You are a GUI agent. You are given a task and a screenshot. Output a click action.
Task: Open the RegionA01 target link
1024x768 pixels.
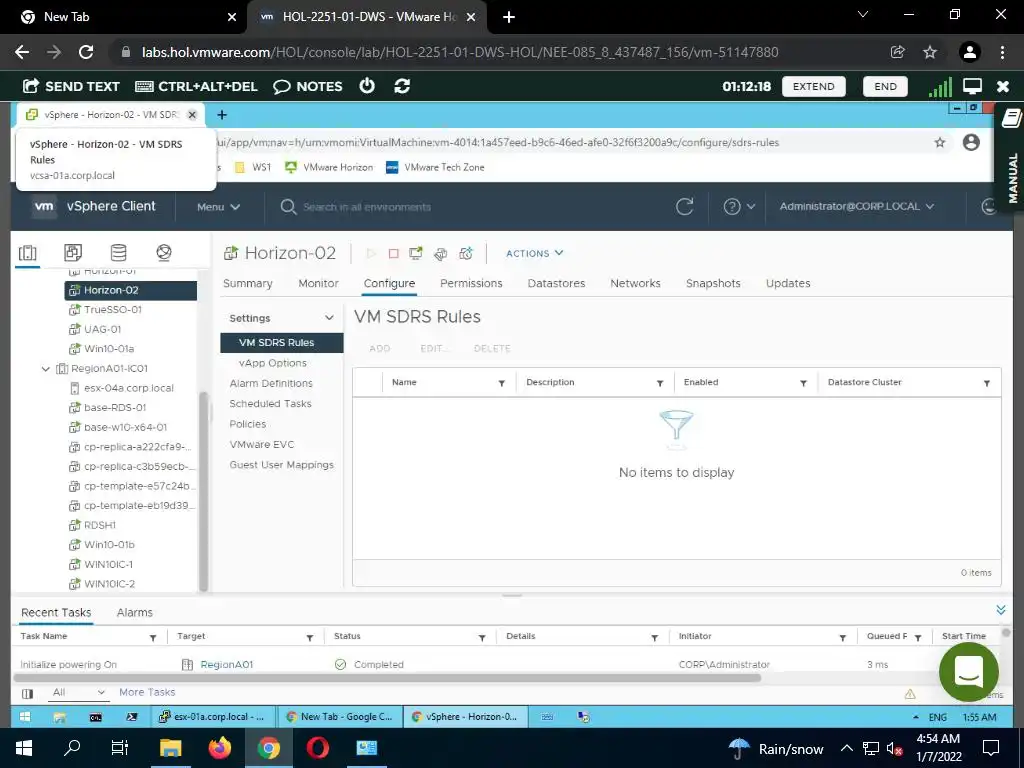pyautogui.click(x=227, y=665)
